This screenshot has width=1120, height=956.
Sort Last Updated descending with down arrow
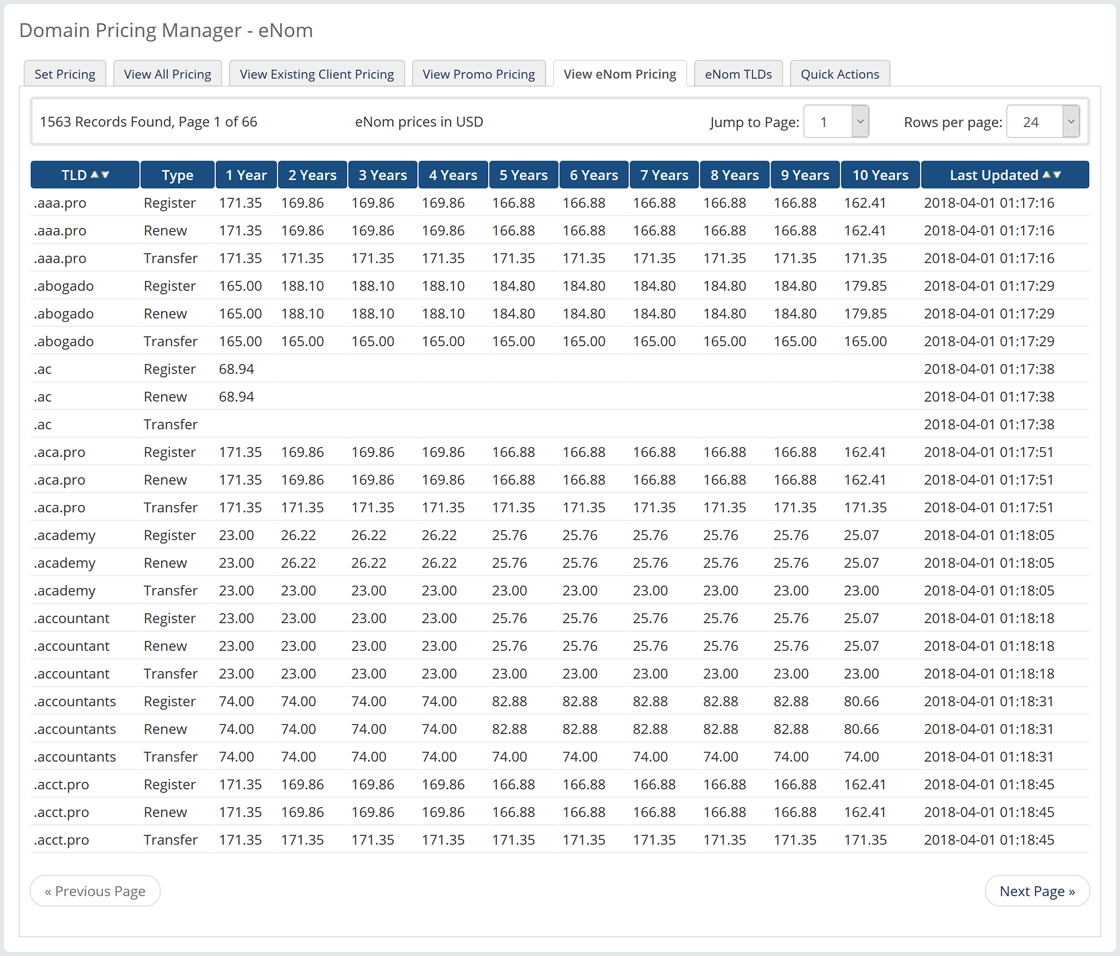[1057, 175]
